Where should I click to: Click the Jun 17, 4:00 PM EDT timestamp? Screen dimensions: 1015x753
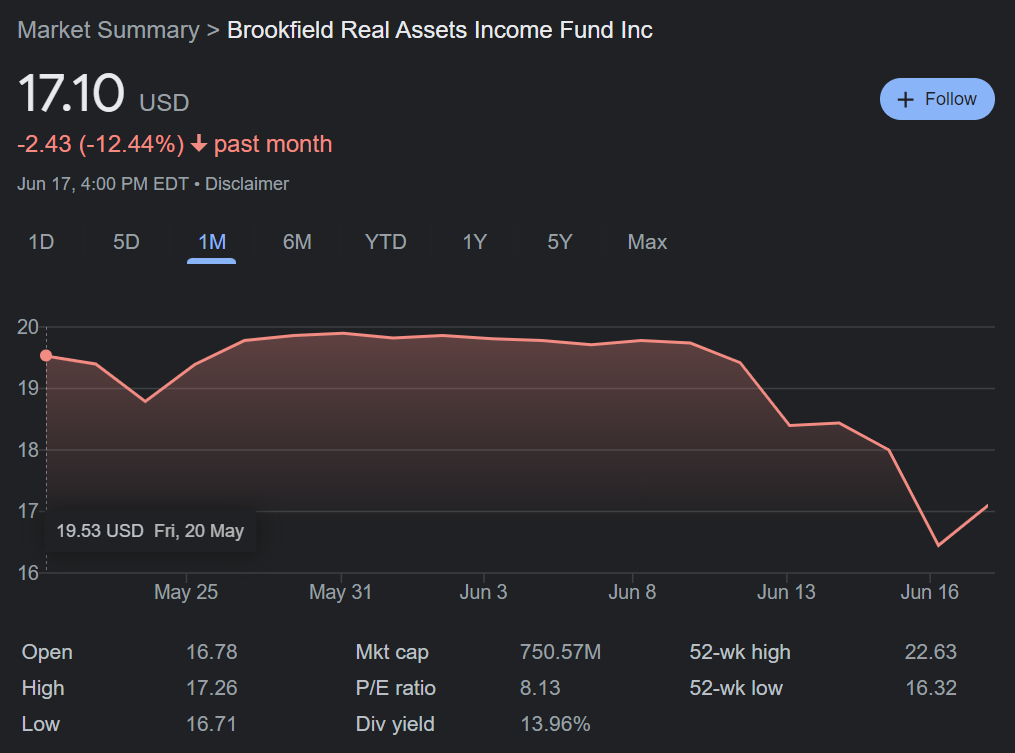(x=103, y=184)
